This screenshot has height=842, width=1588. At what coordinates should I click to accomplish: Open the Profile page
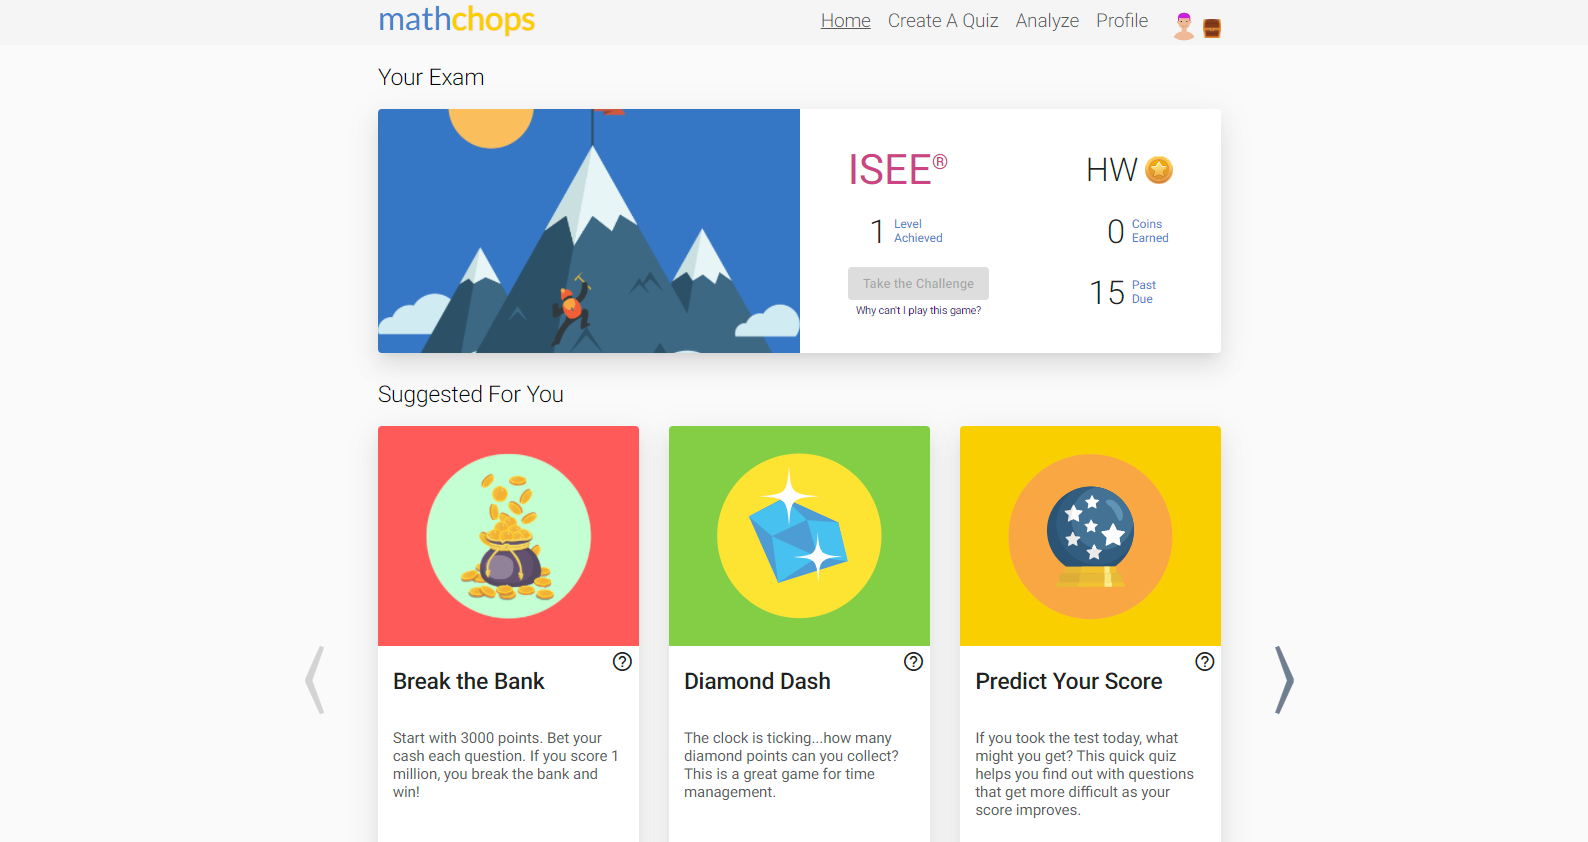(x=1122, y=21)
